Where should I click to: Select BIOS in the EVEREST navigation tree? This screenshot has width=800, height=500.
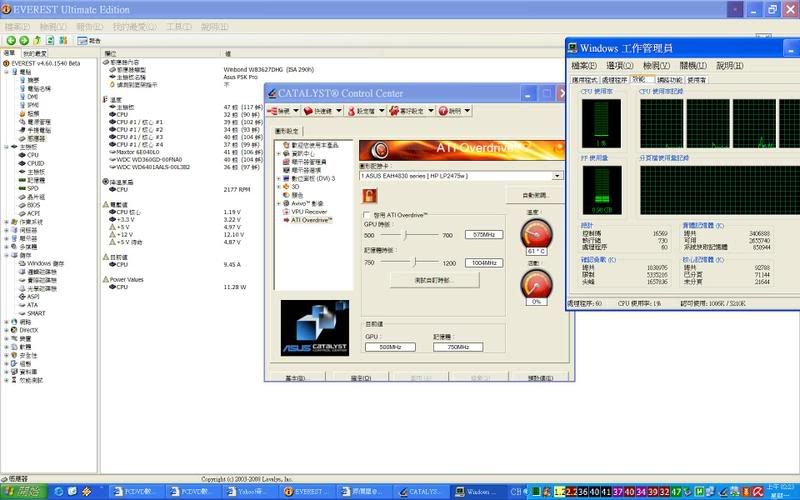tap(34, 205)
